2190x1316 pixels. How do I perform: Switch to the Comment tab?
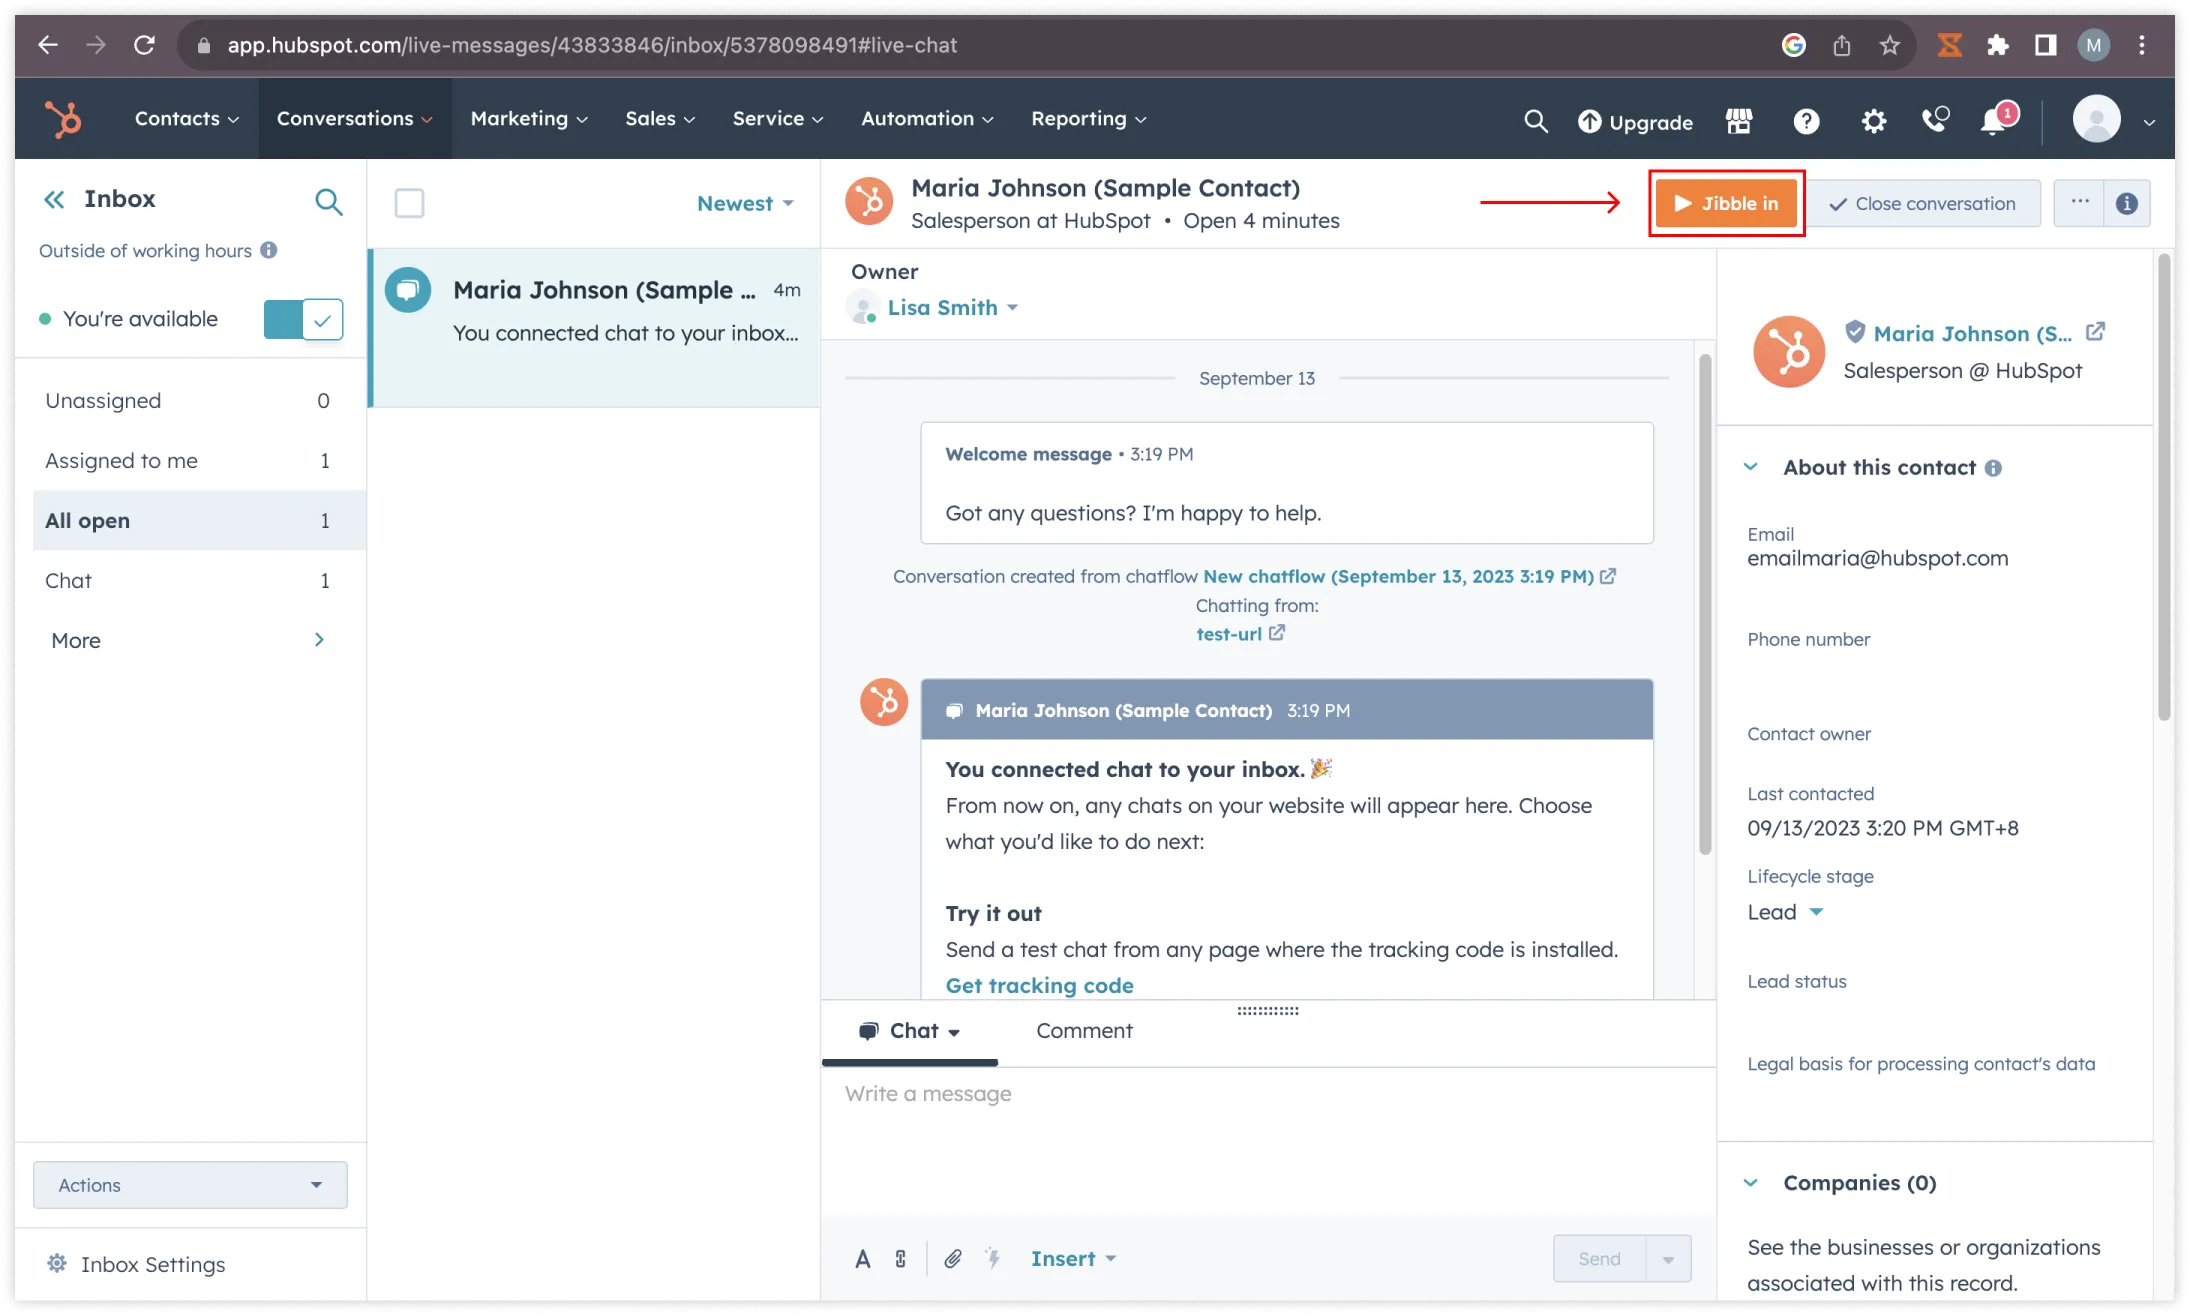coord(1083,1031)
